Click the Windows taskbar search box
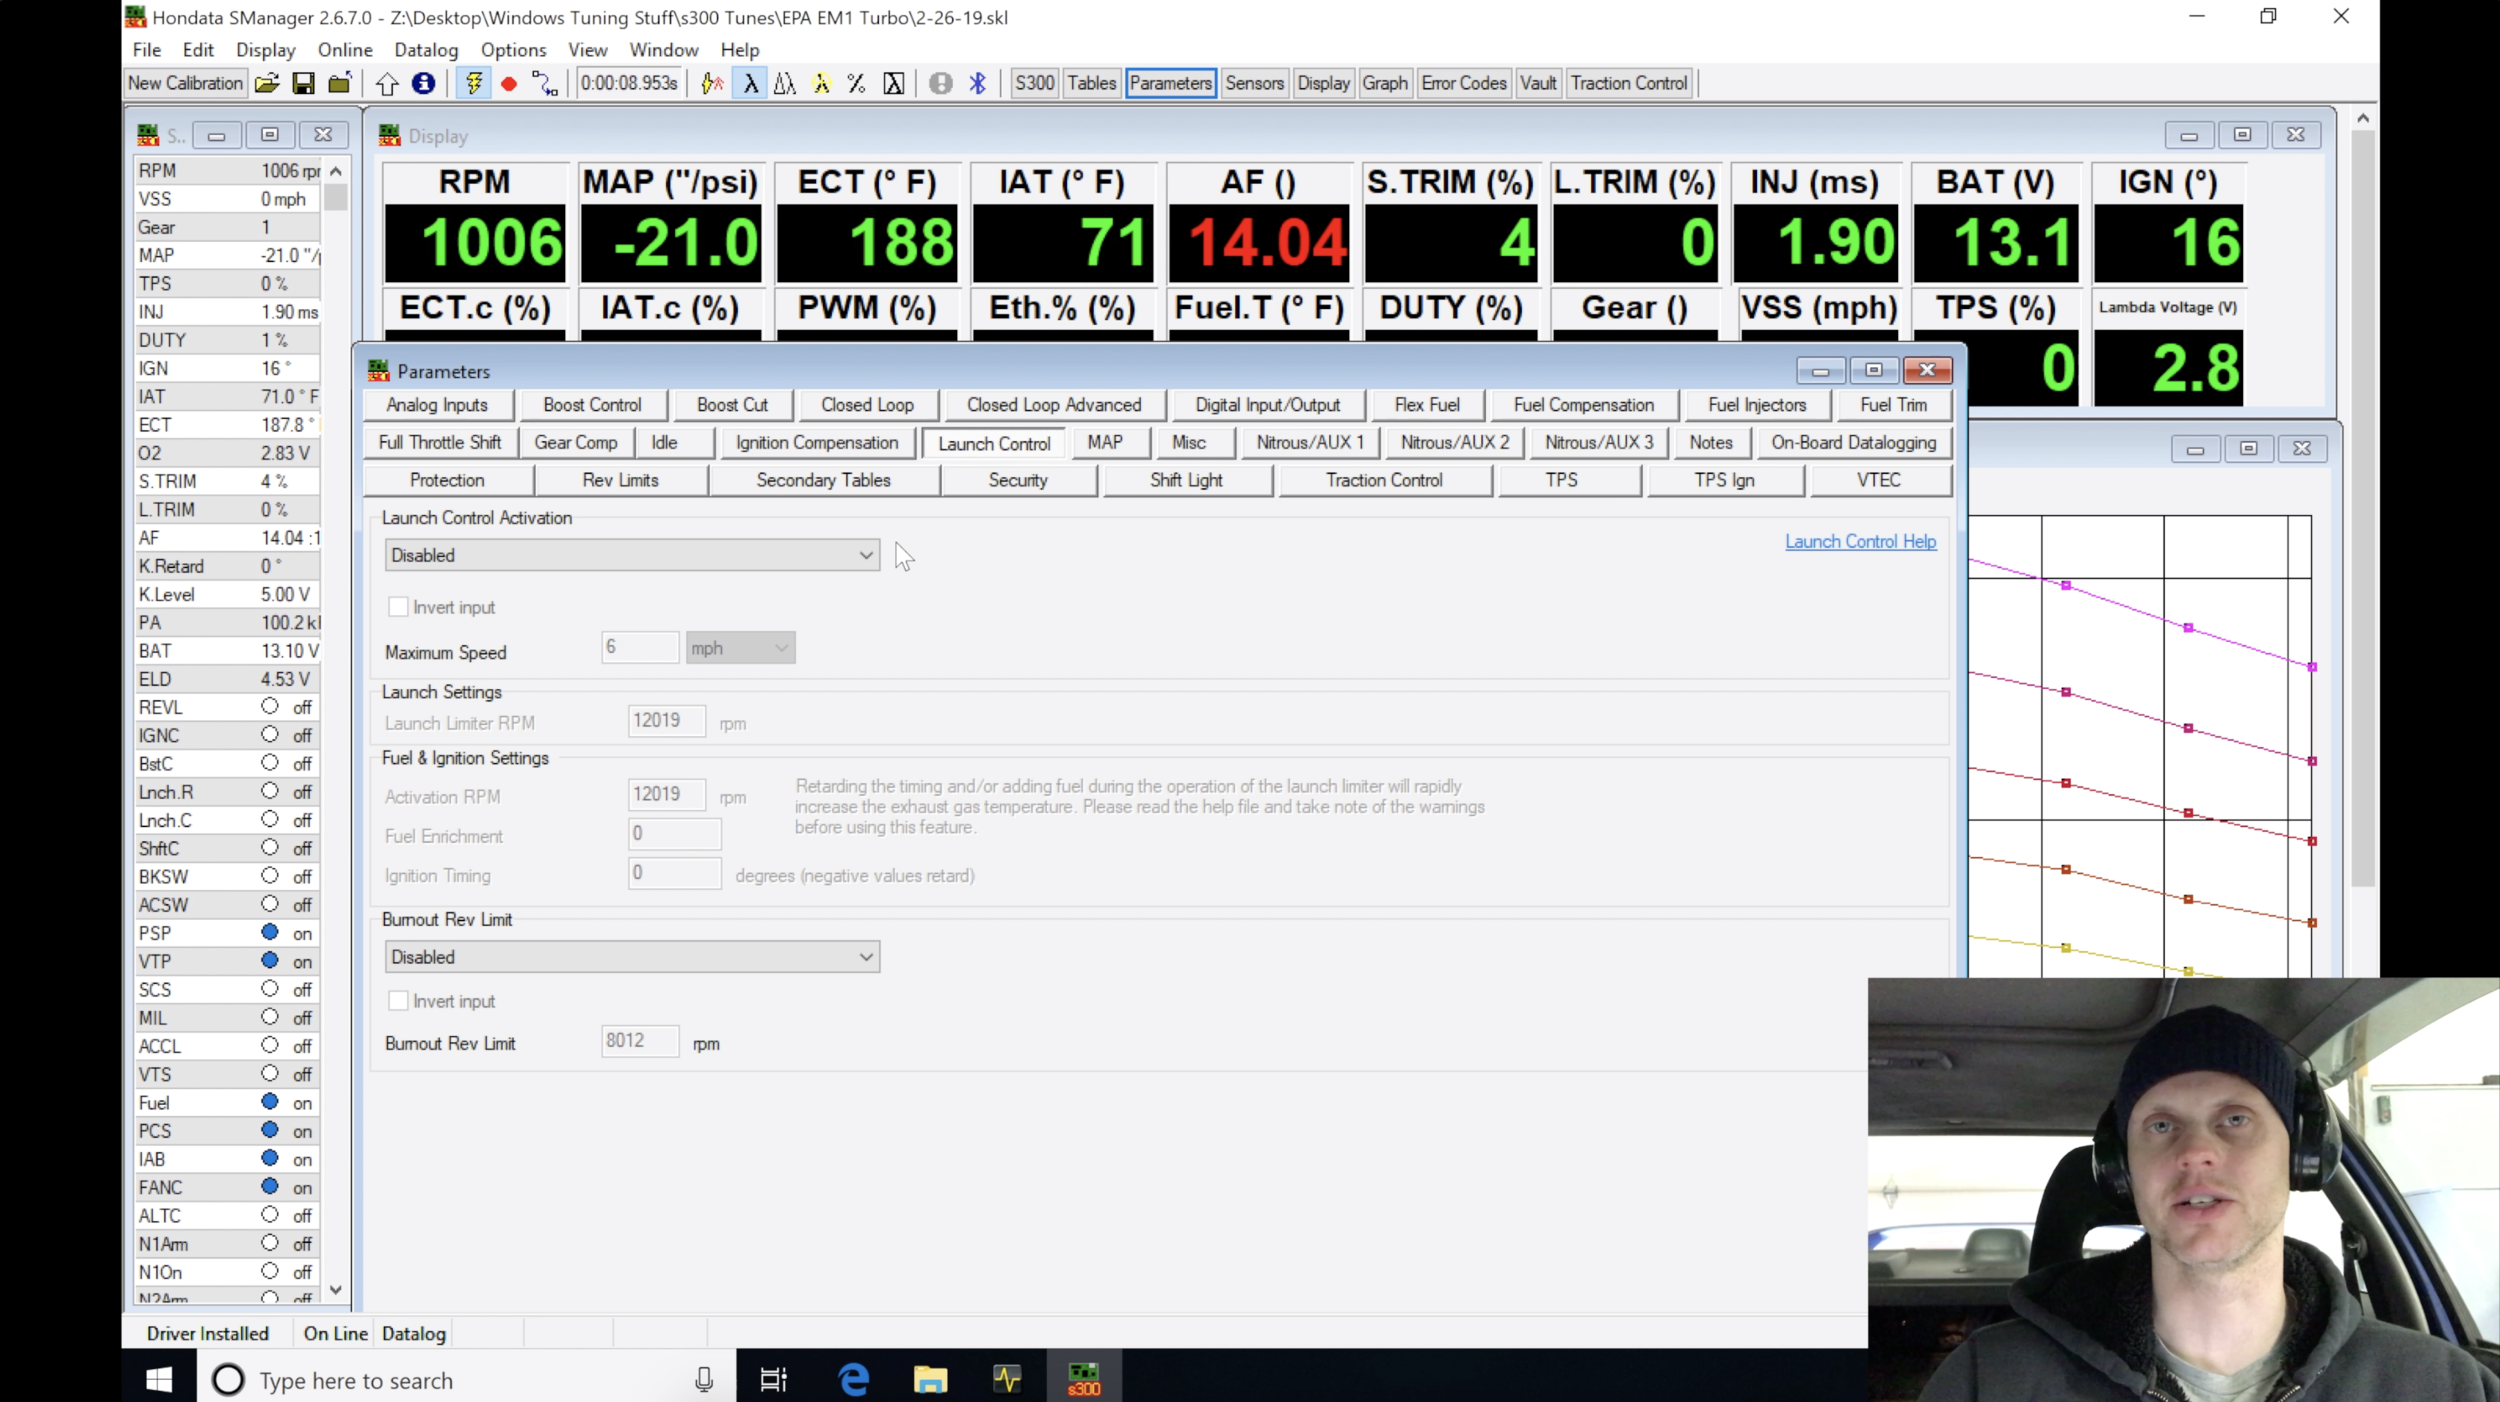This screenshot has height=1402, width=2500. [466, 1380]
